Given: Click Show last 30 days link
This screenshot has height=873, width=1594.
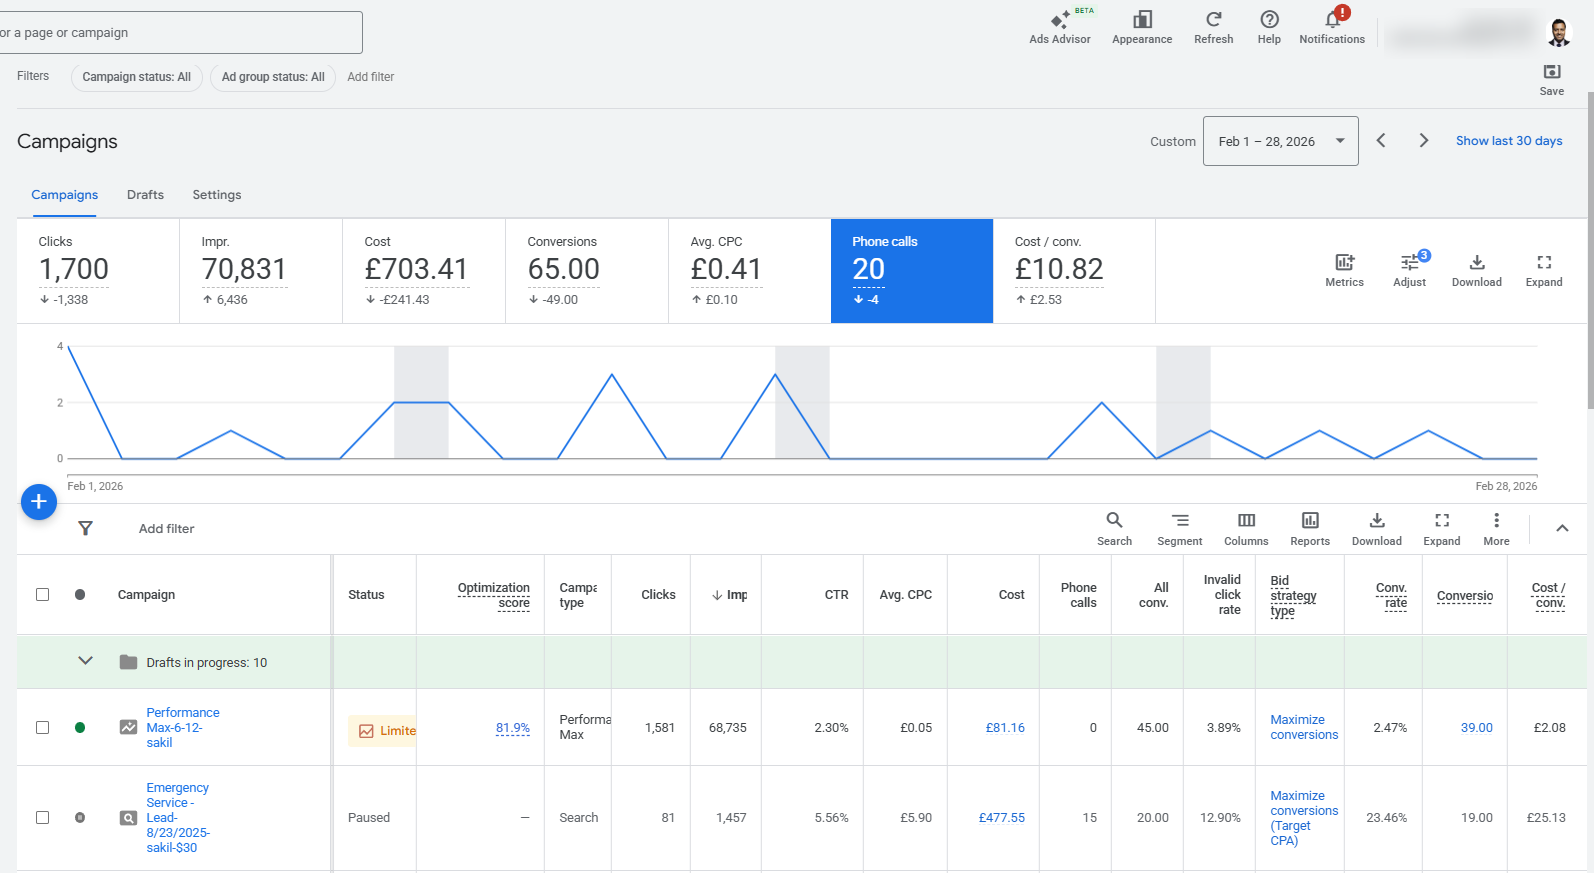Looking at the screenshot, I should [x=1509, y=141].
